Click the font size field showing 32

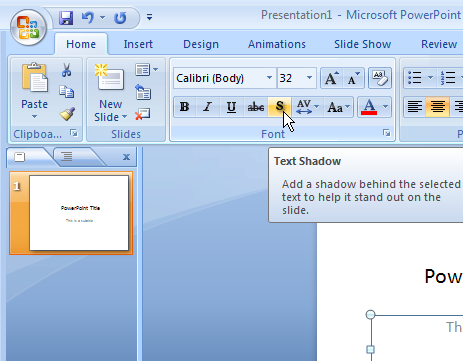[291, 78]
